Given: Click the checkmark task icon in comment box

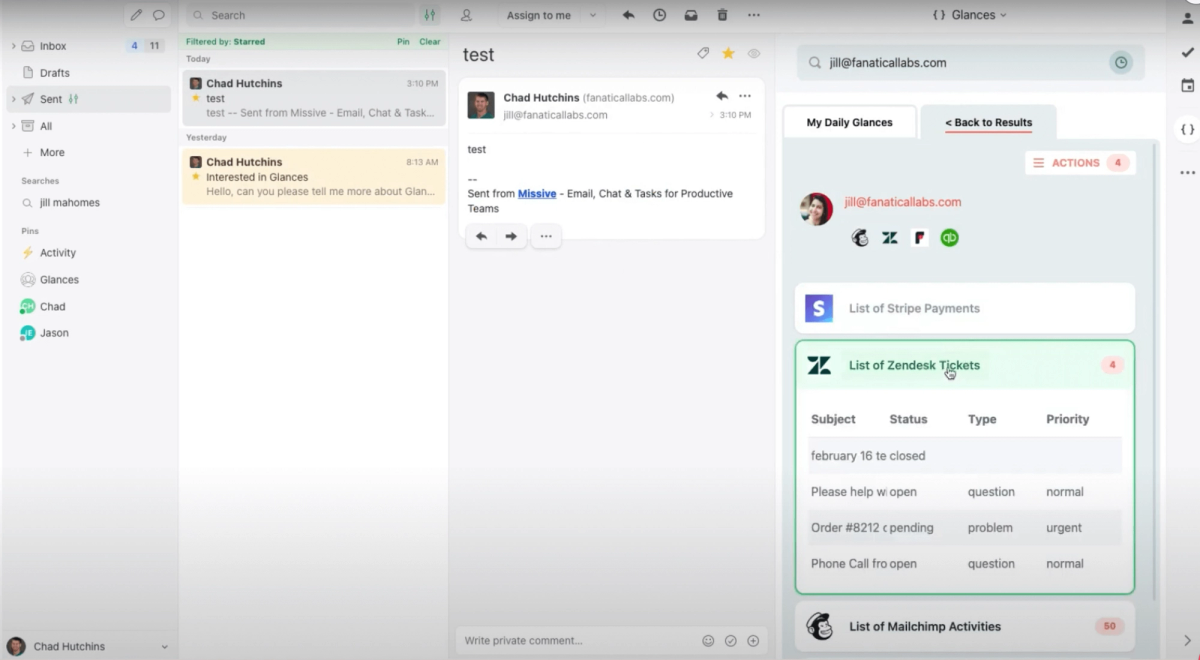Looking at the screenshot, I should click(x=731, y=640).
